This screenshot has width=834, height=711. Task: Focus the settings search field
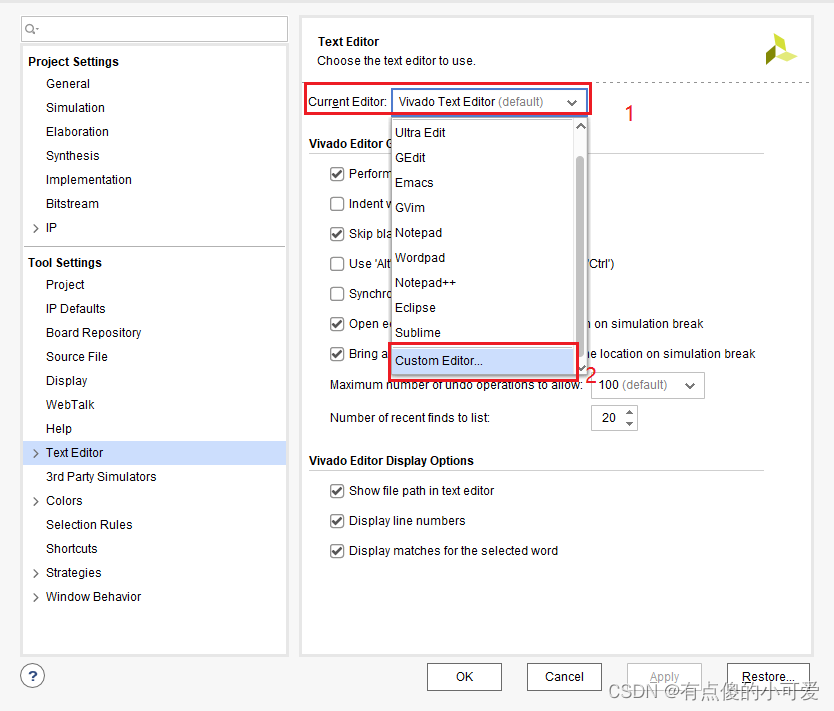[154, 29]
